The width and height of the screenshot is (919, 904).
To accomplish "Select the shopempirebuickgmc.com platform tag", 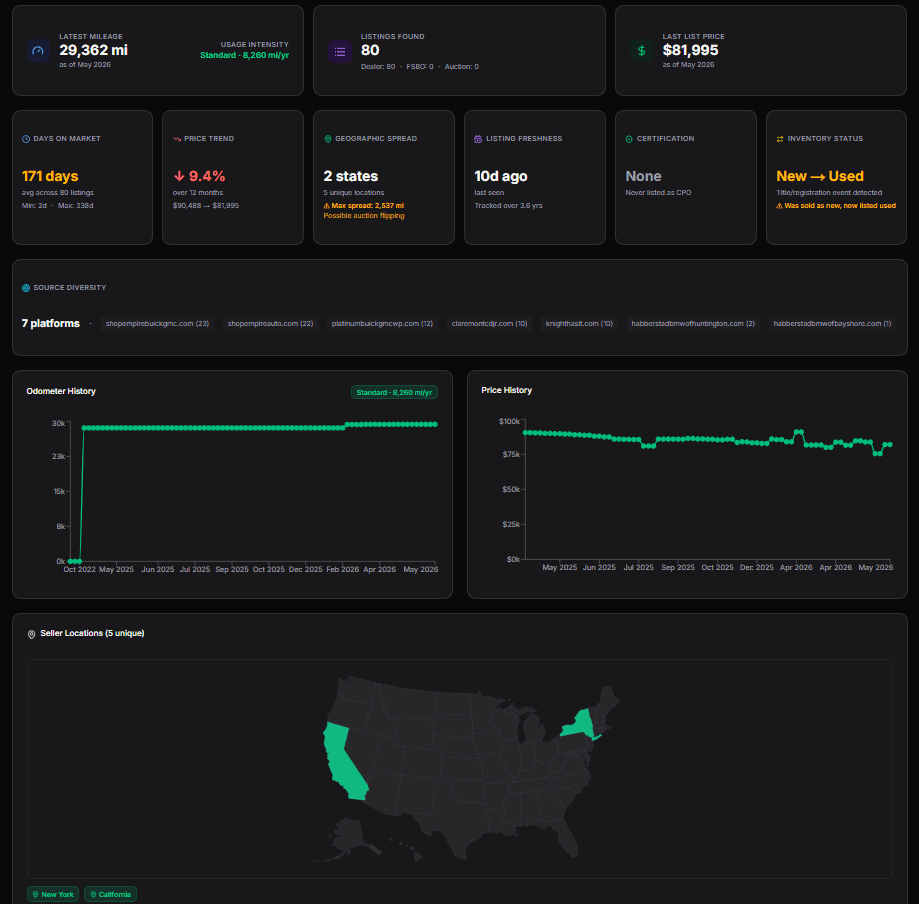I will [x=157, y=324].
